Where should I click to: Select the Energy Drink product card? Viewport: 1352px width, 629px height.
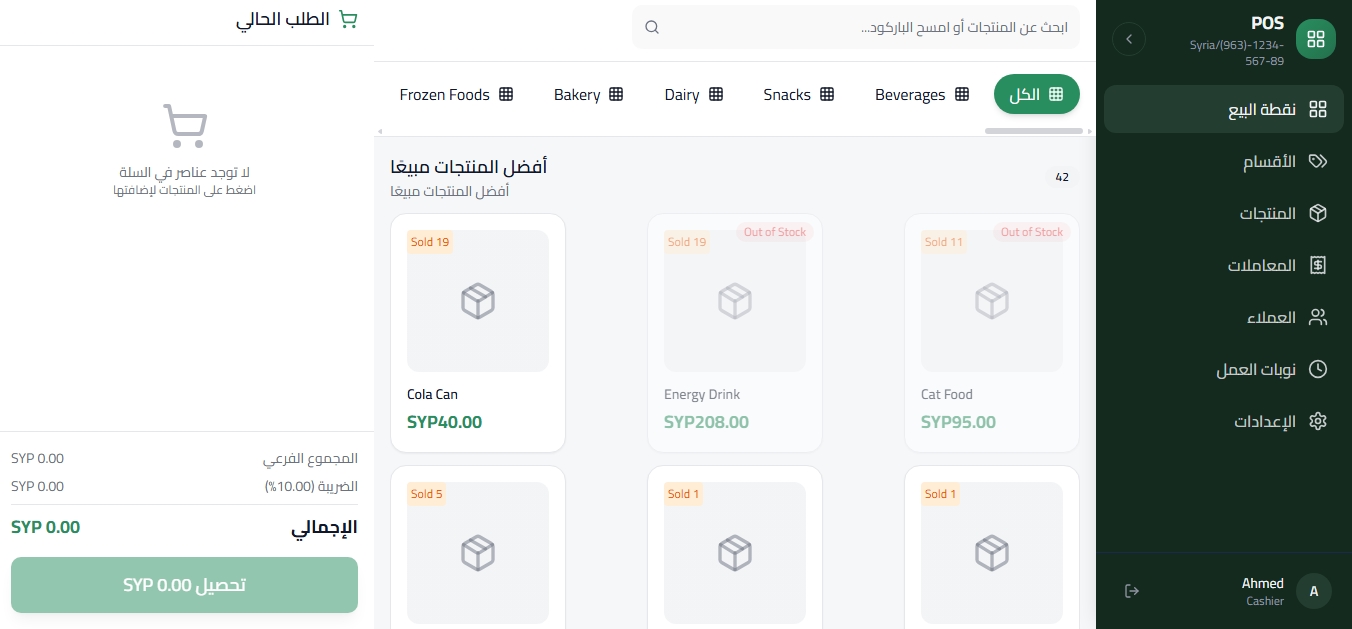[x=735, y=333]
